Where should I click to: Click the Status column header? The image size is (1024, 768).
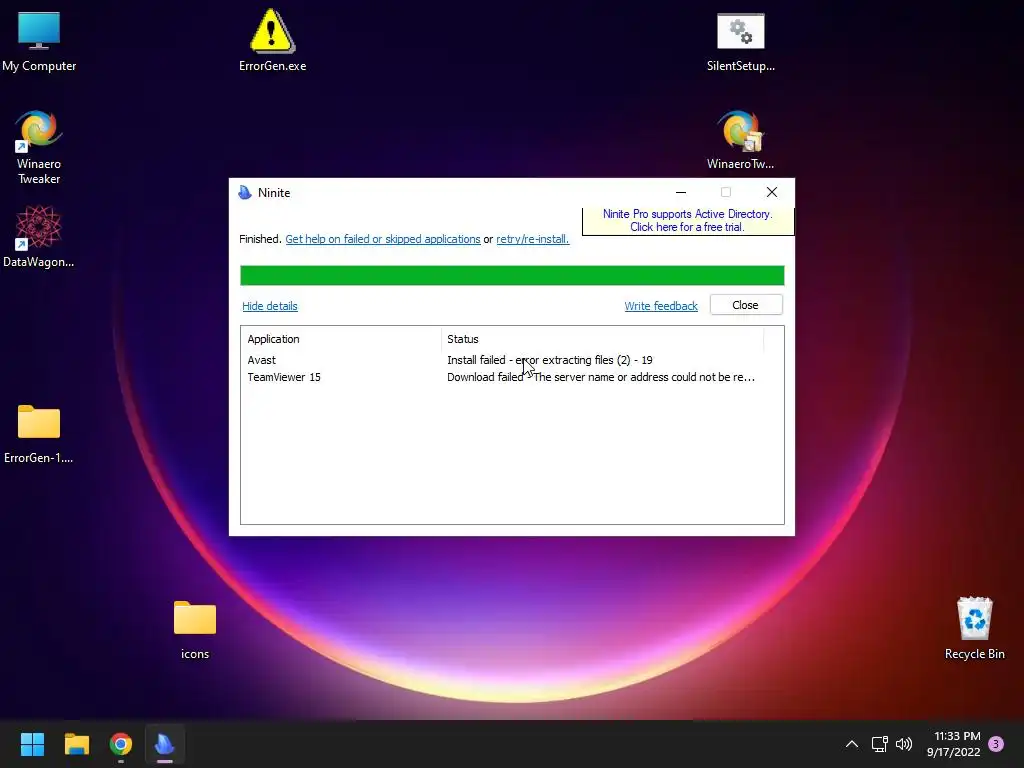[602, 339]
